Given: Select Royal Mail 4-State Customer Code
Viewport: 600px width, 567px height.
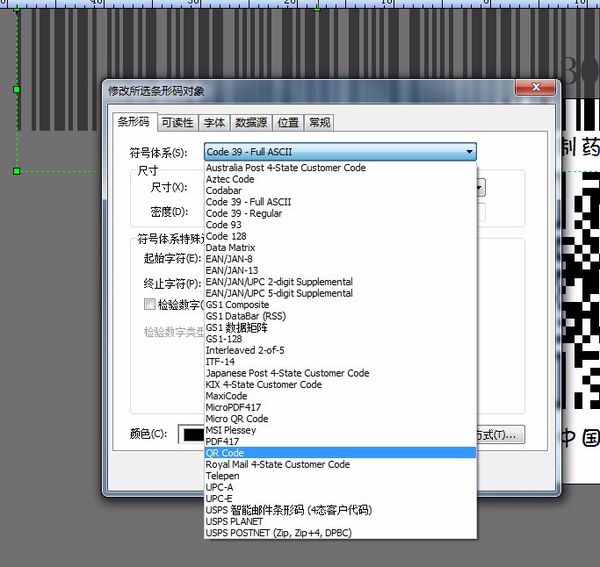Looking at the screenshot, I should [x=340, y=464].
